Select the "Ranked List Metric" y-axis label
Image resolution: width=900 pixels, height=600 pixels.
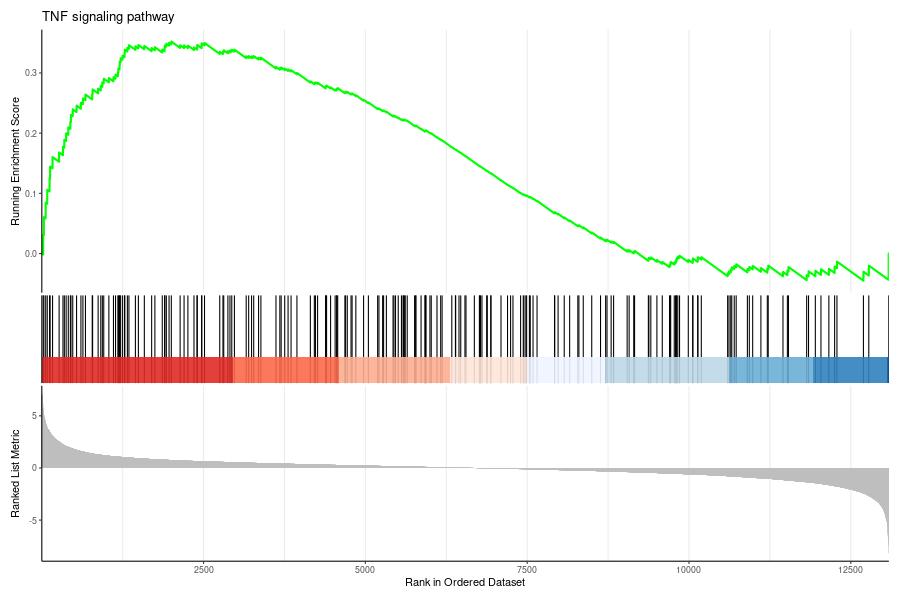(x=15, y=474)
